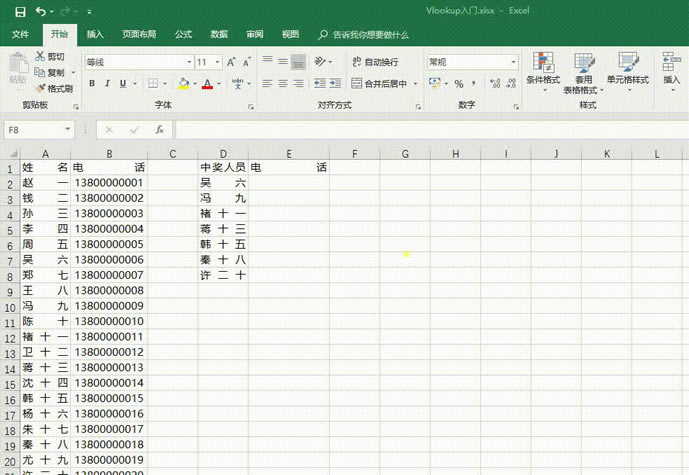Click the decrease font size icon

[x=247, y=62]
